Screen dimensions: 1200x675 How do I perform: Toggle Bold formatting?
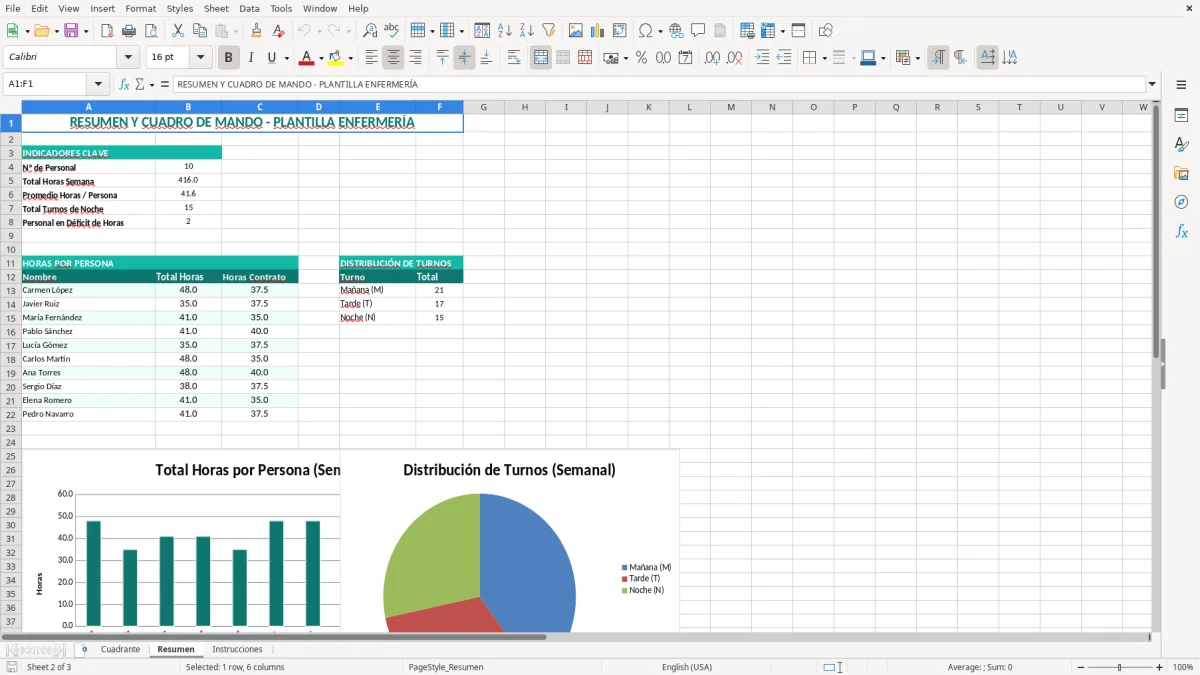(229, 58)
